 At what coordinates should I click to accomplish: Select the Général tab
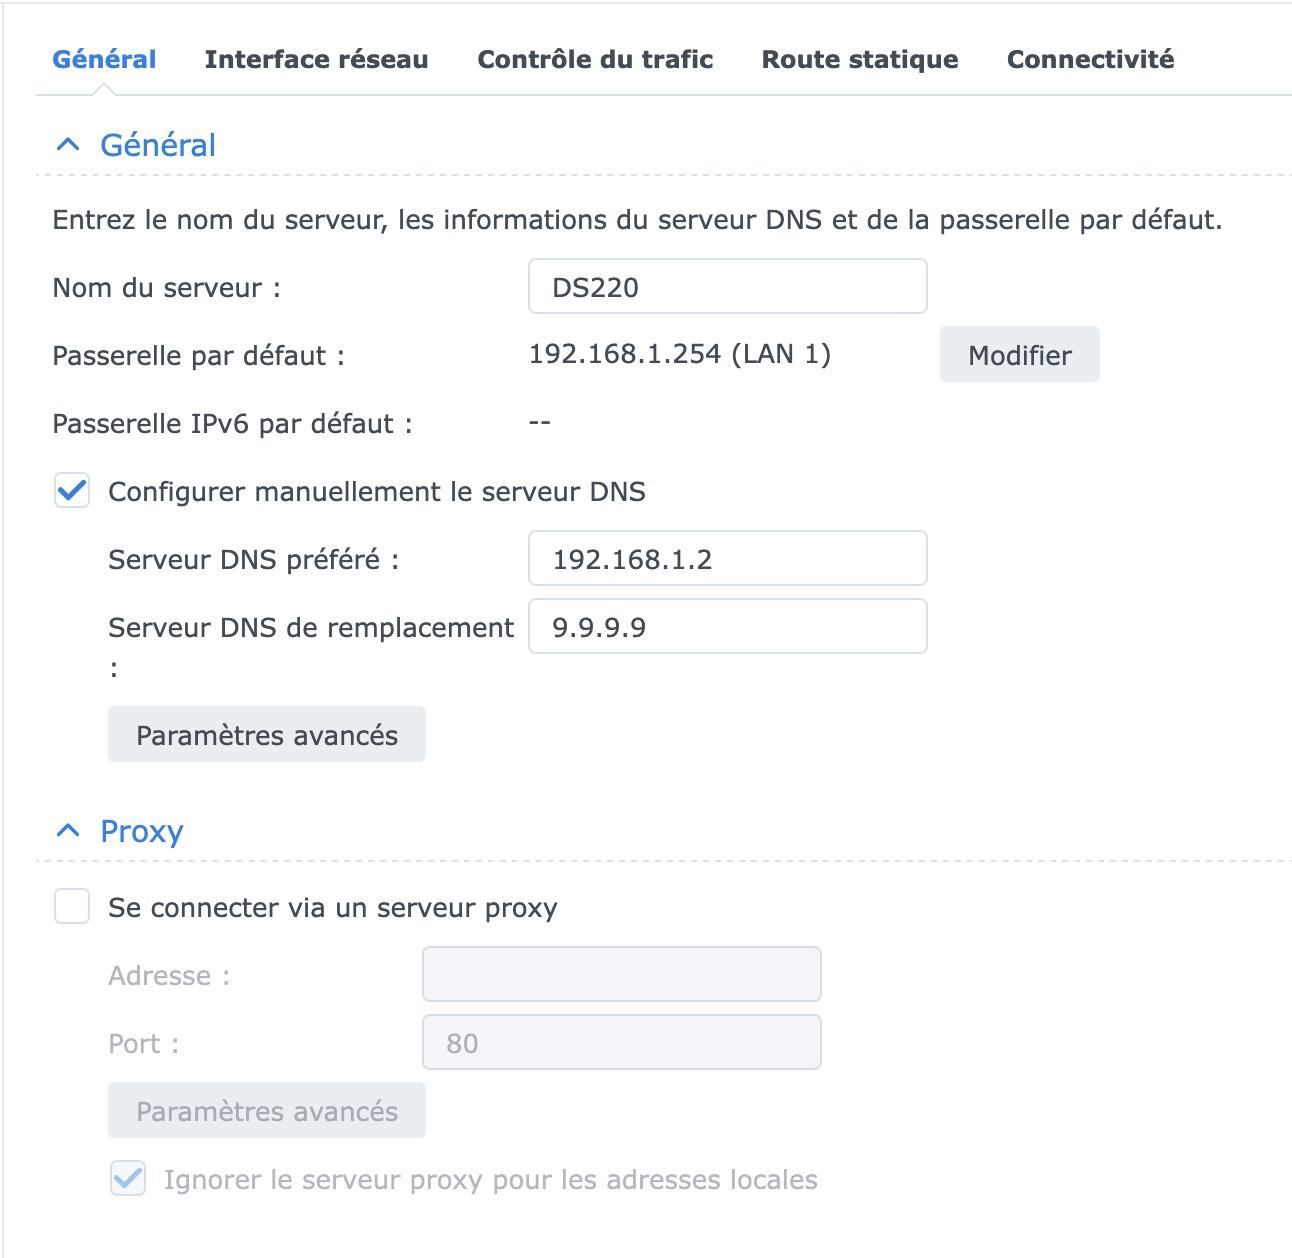(104, 60)
